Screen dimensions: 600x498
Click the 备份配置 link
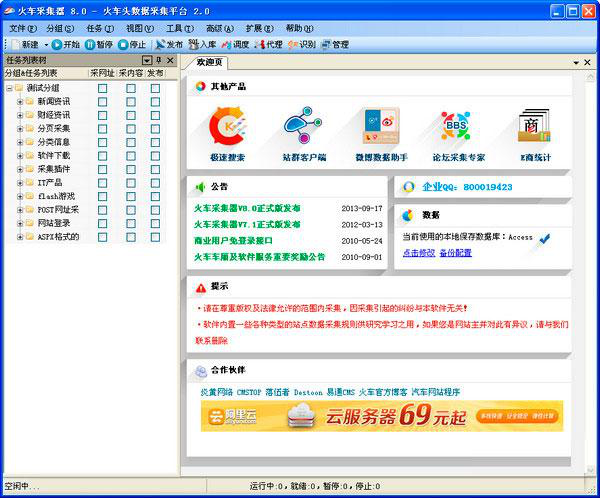[455, 253]
